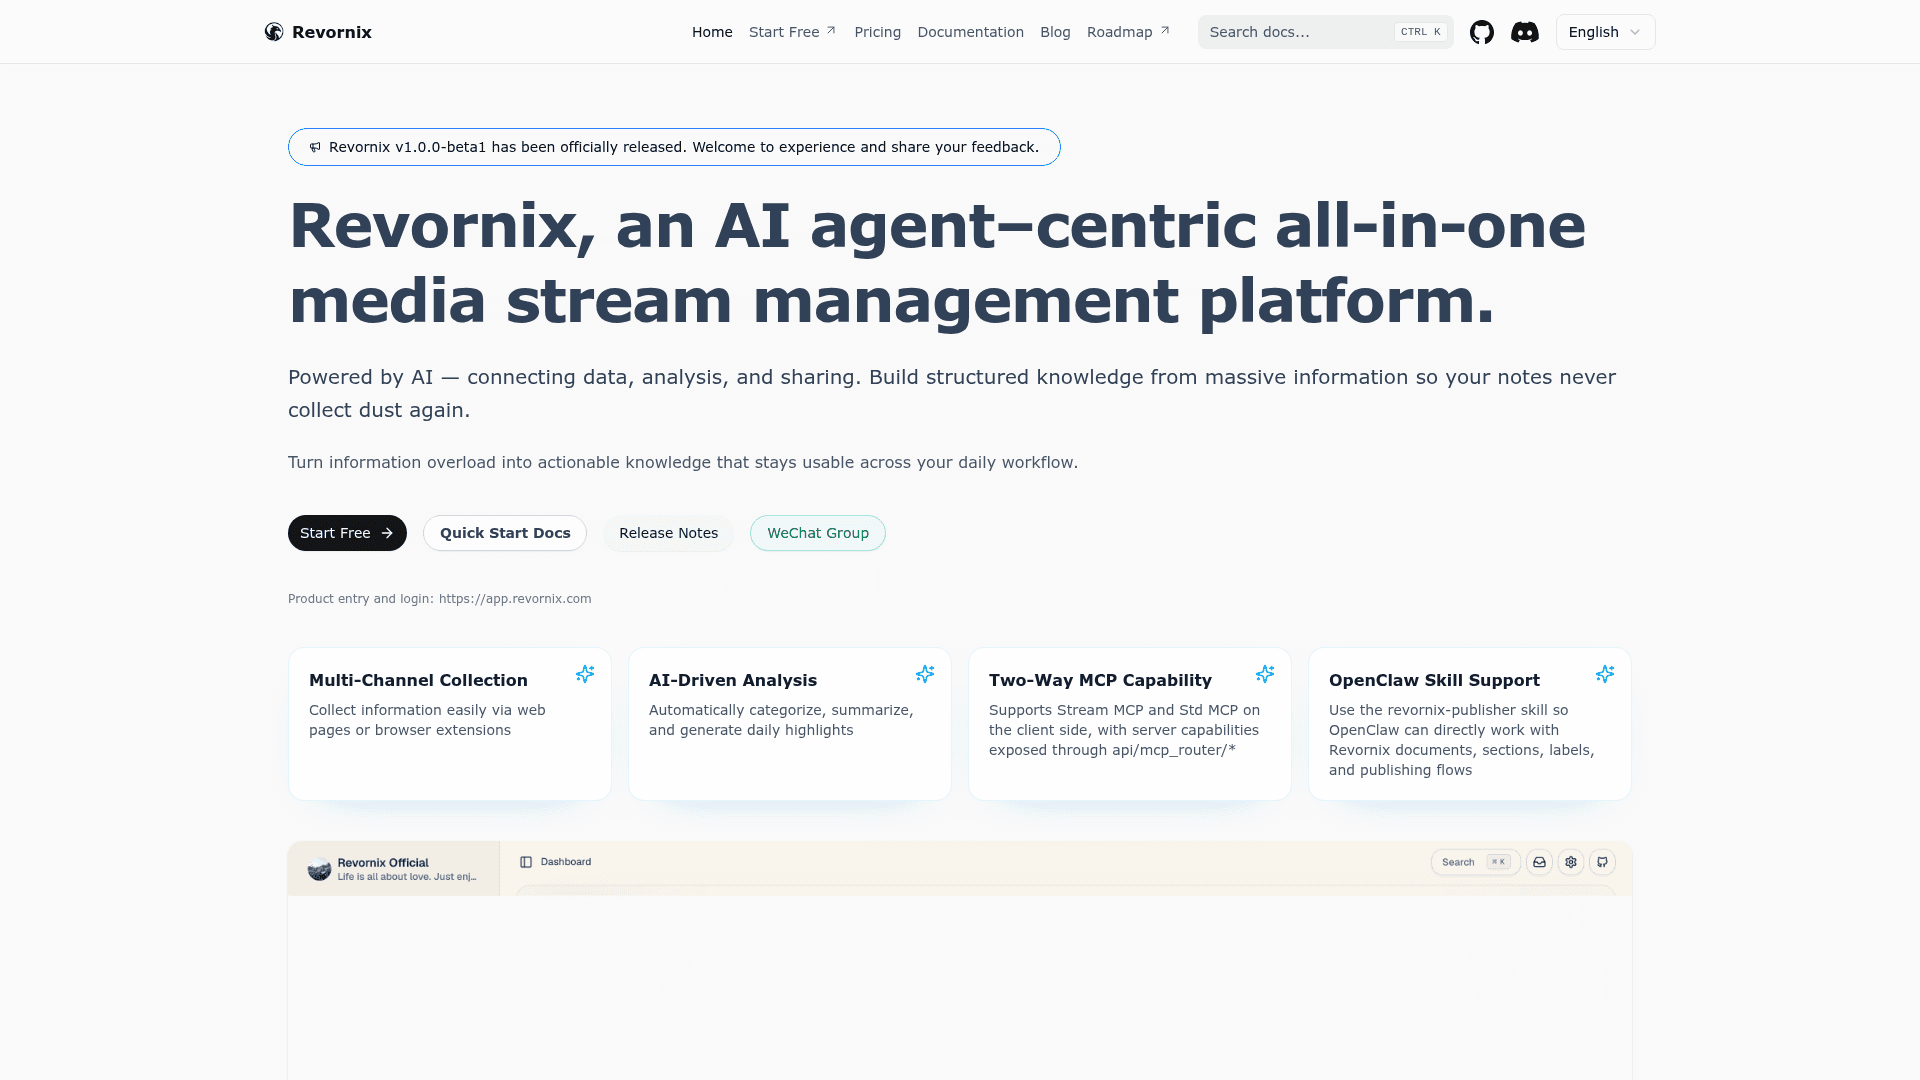This screenshot has width=1920, height=1080.
Task: Open Start Free in the top navigation
Action: tap(792, 32)
